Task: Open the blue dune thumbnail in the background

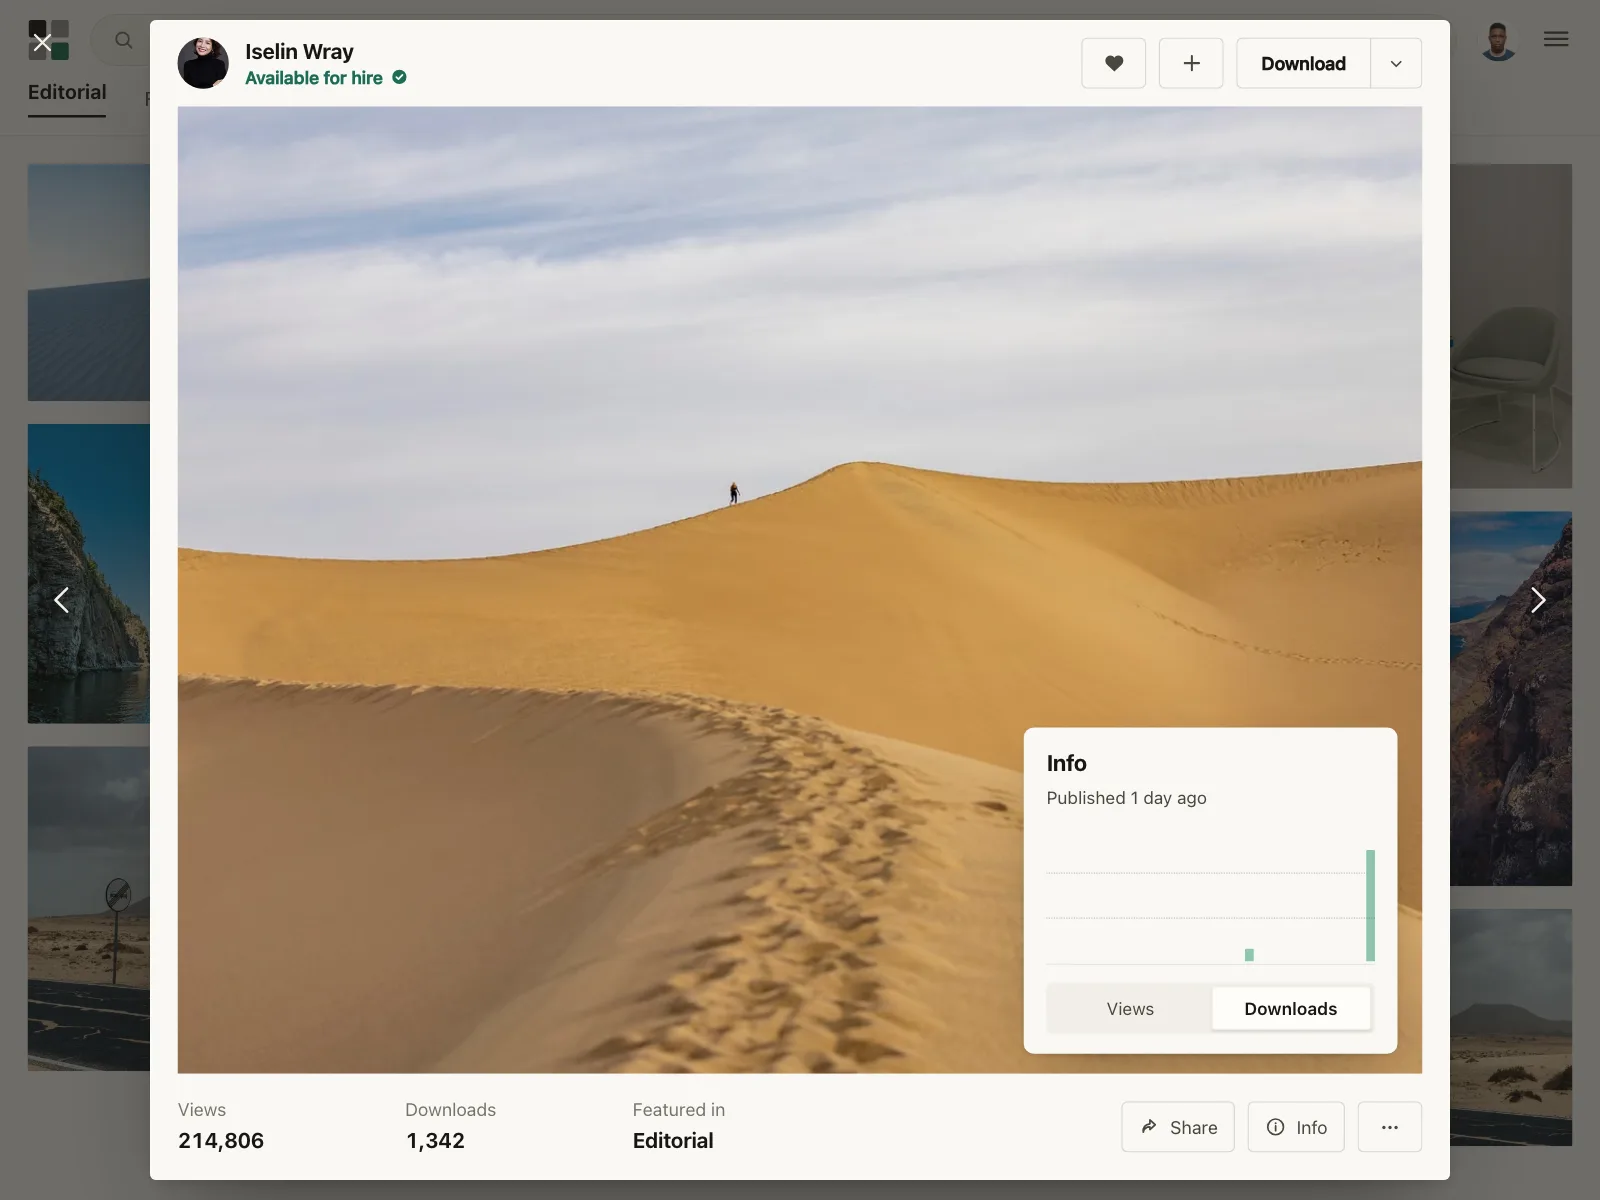Action: pos(89,282)
